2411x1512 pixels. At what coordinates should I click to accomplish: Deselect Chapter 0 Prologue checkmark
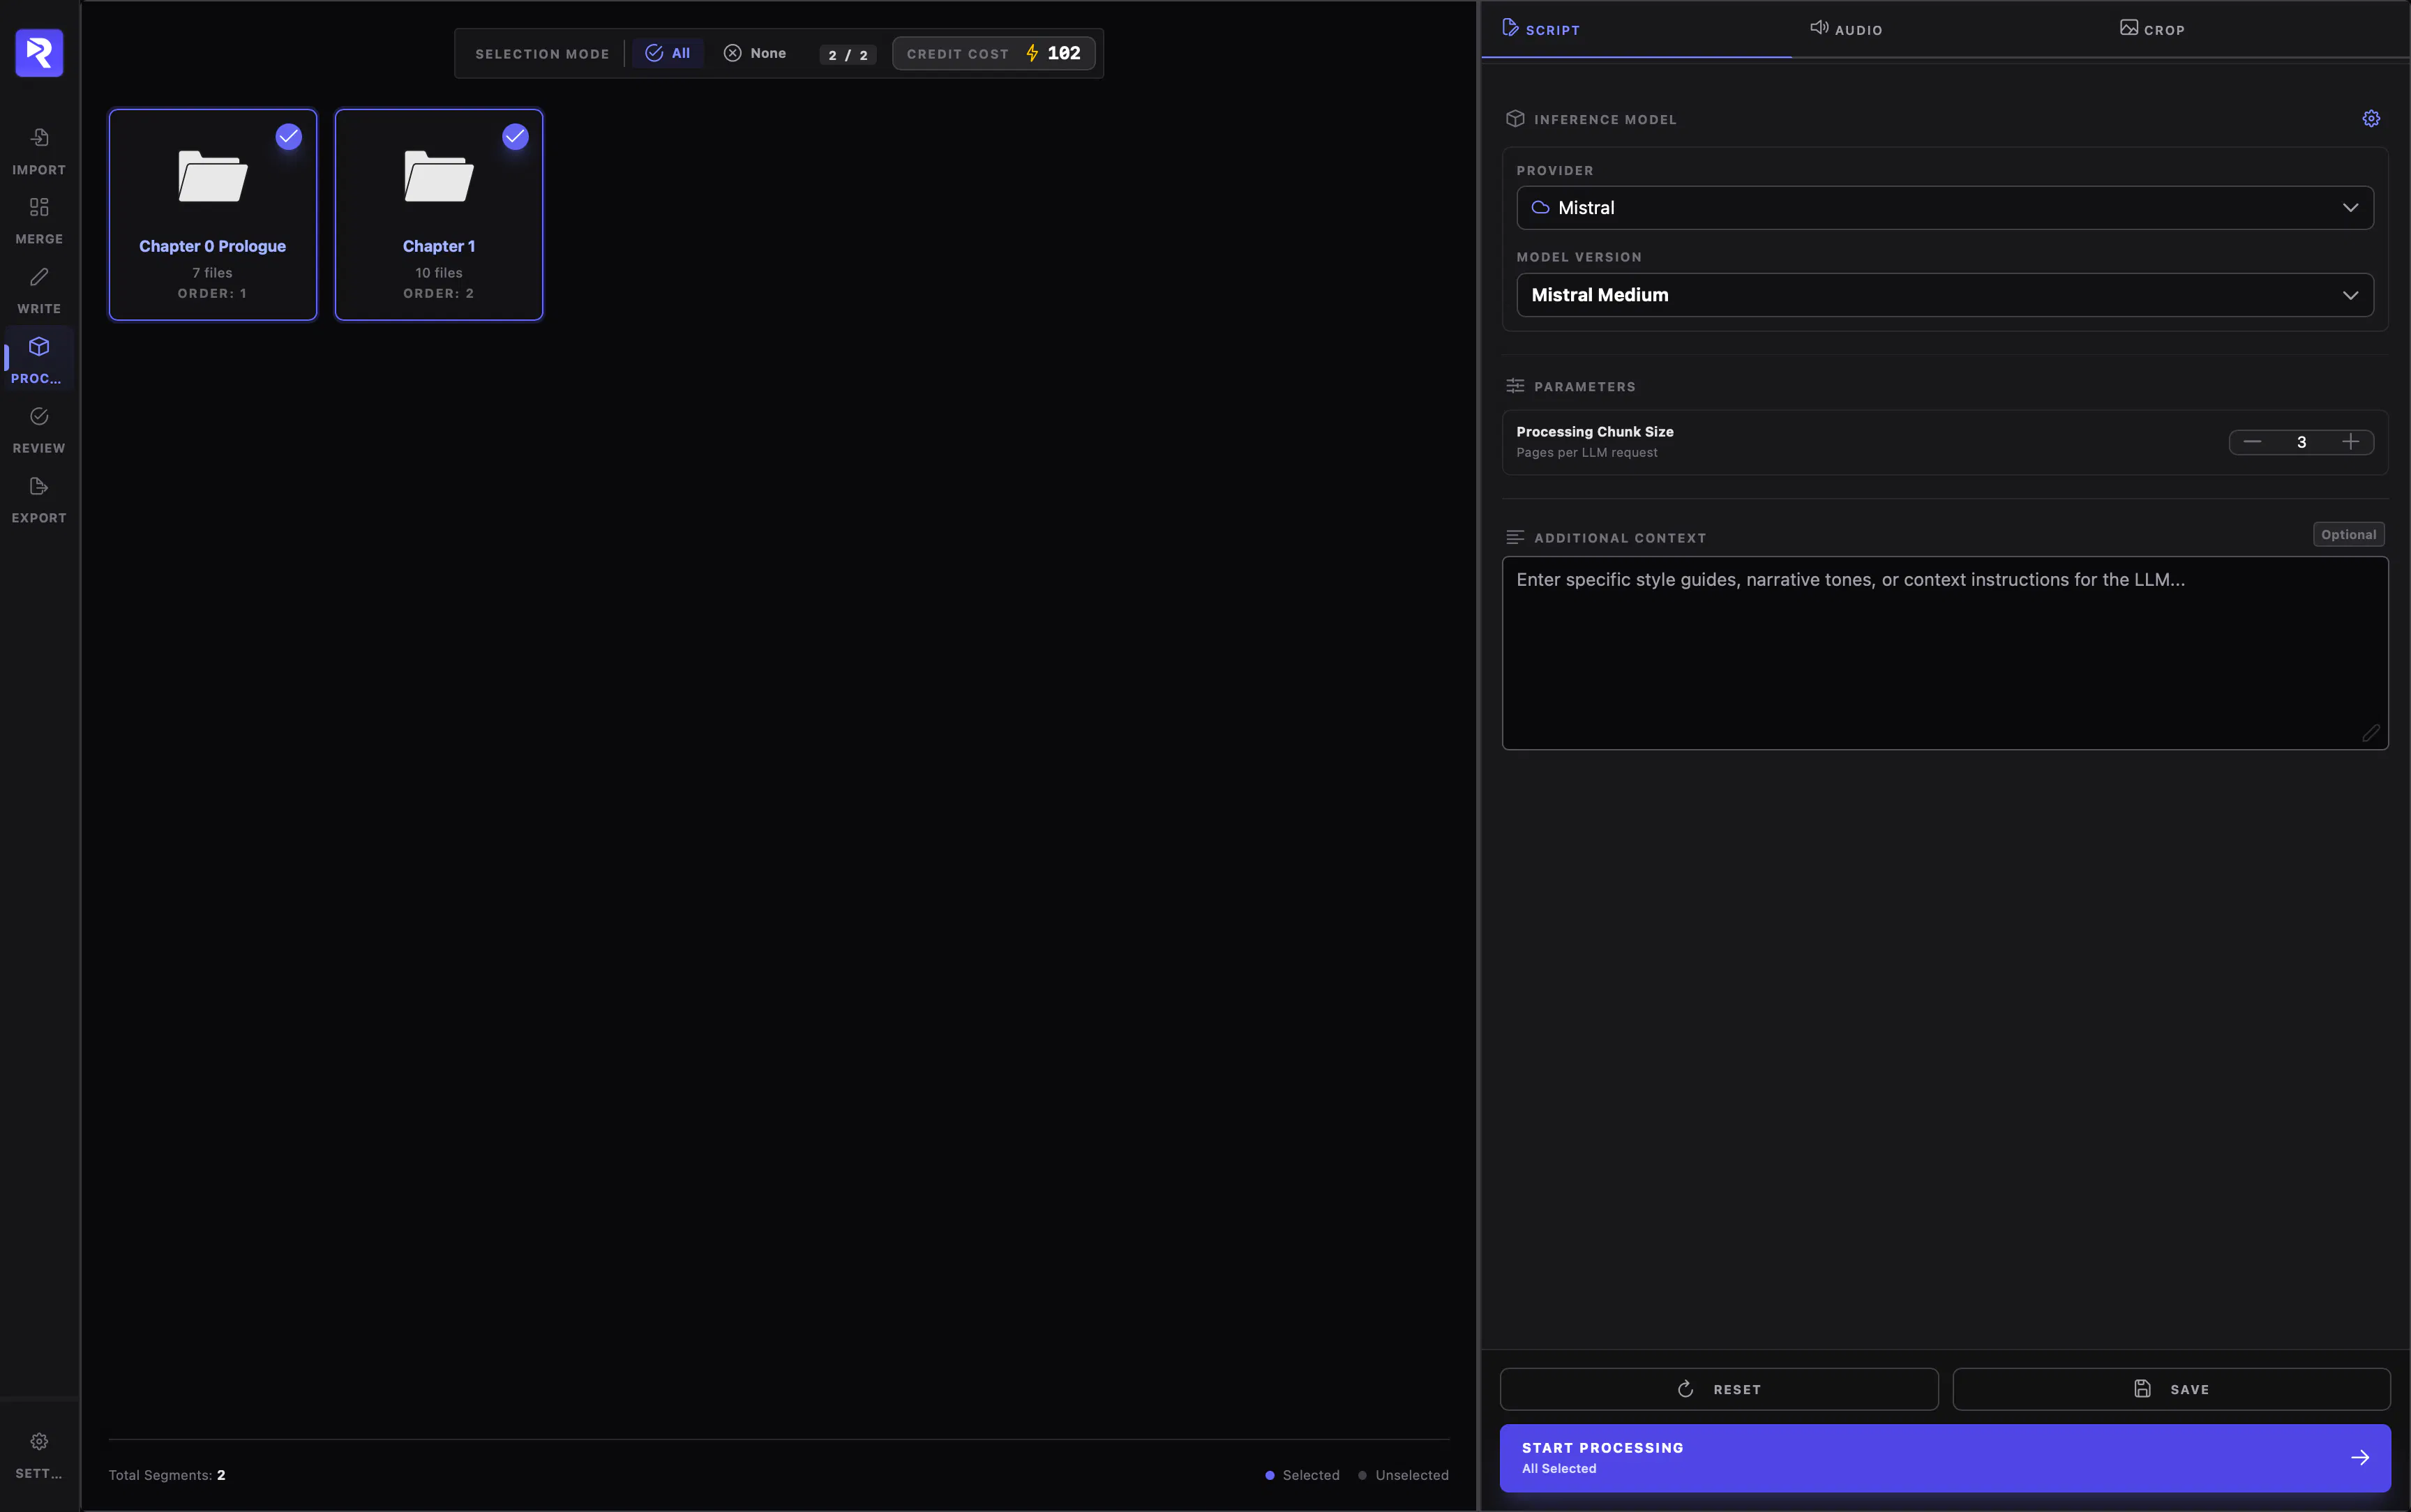288,137
